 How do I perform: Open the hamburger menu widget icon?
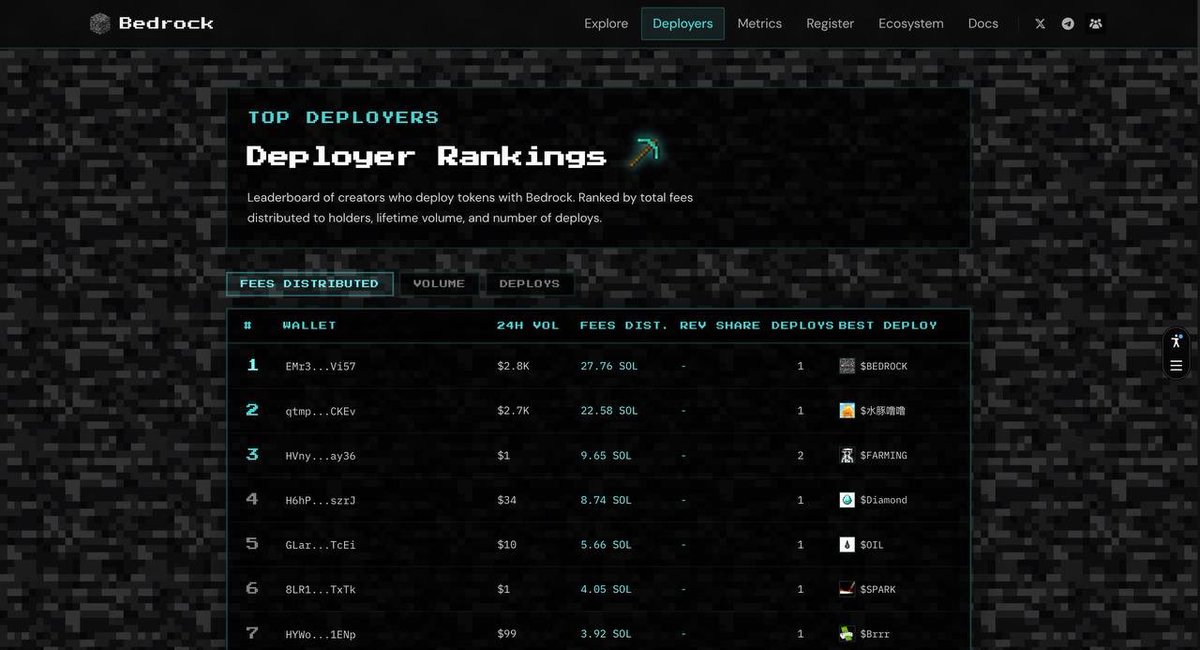click(x=1176, y=366)
